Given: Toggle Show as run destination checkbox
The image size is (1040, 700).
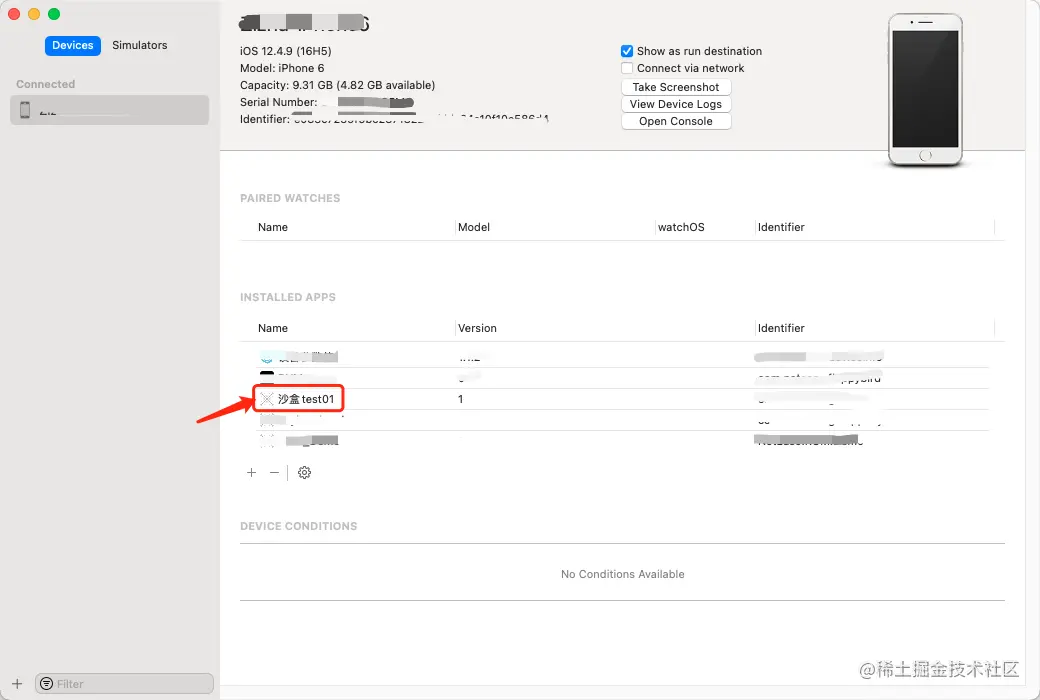Looking at the screenshot, I should (627, 51).
